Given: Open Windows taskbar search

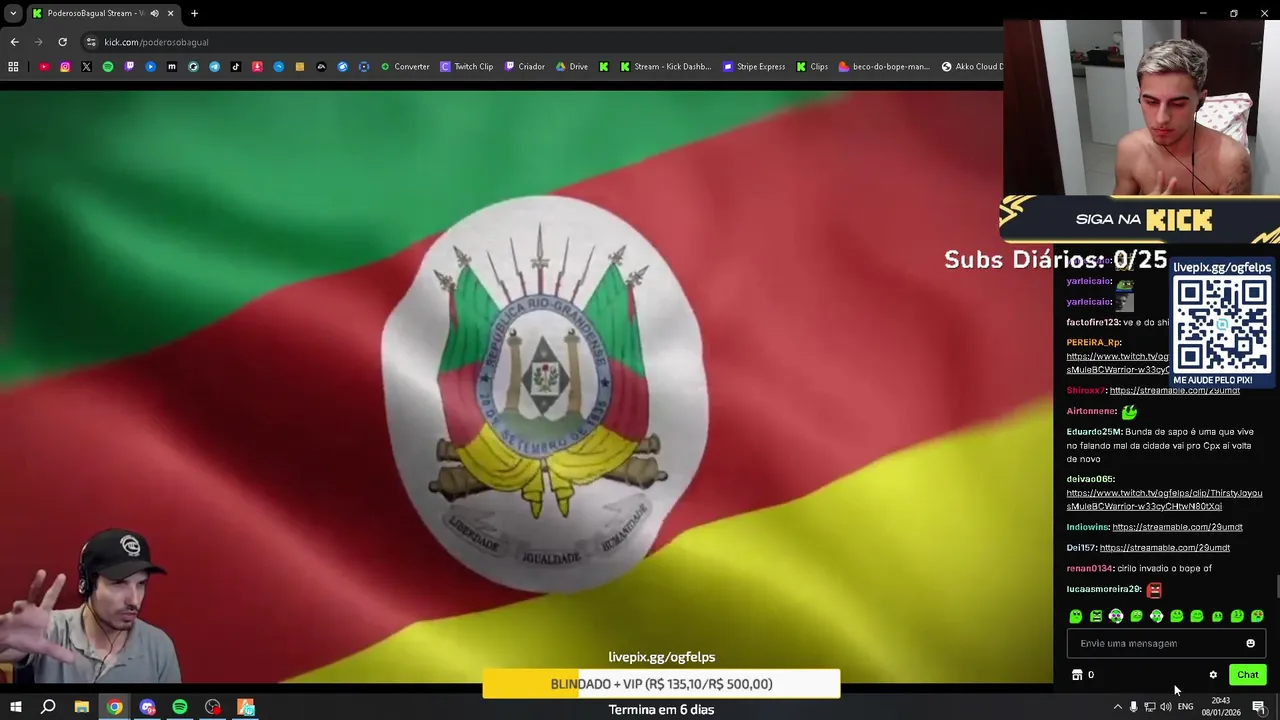Looking at the screenshot, I should click(x=48, y=707).
